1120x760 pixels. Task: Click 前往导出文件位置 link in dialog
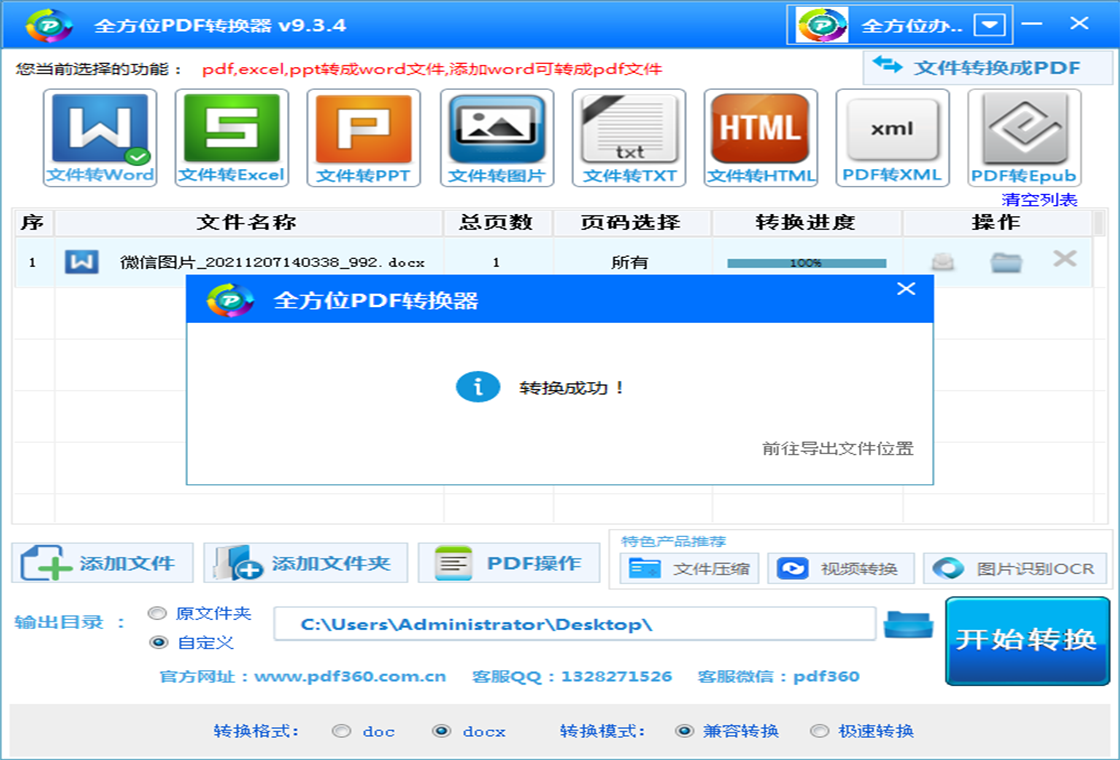tap(838, 449)
